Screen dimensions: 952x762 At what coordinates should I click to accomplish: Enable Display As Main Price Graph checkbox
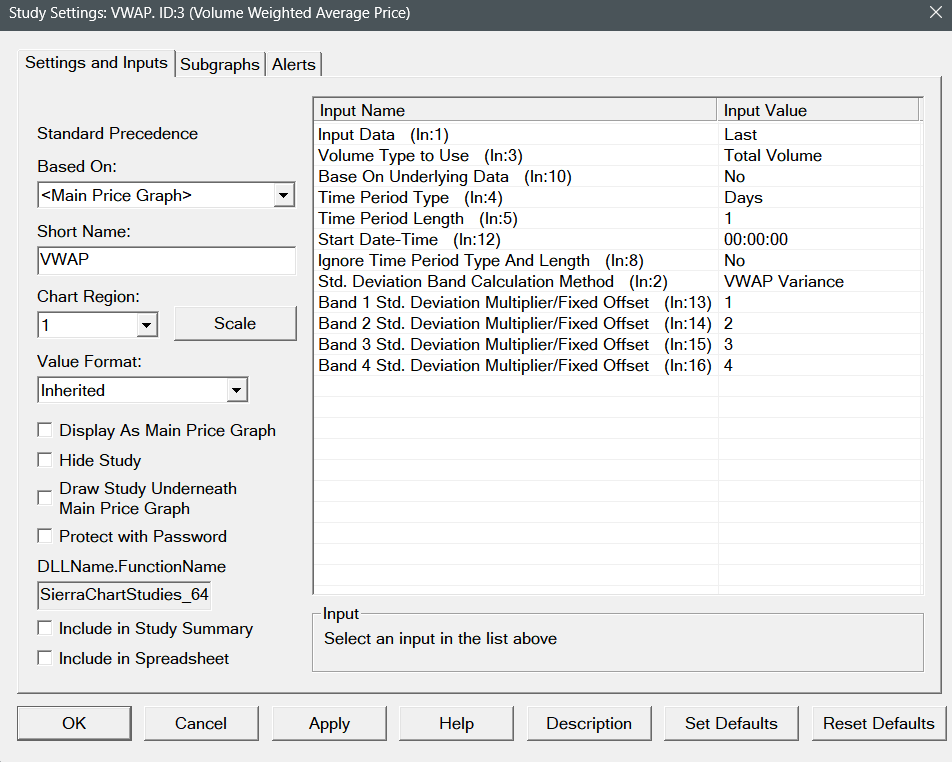[x=45, y=430]
